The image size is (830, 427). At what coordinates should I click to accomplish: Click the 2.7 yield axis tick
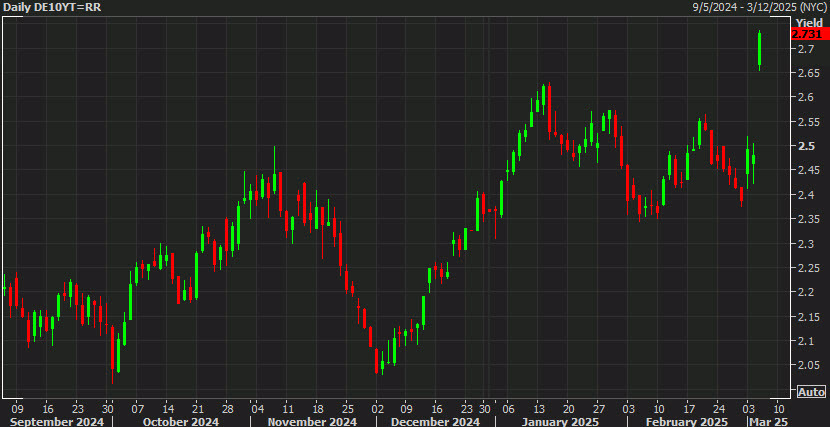click(x=805, y=49)
